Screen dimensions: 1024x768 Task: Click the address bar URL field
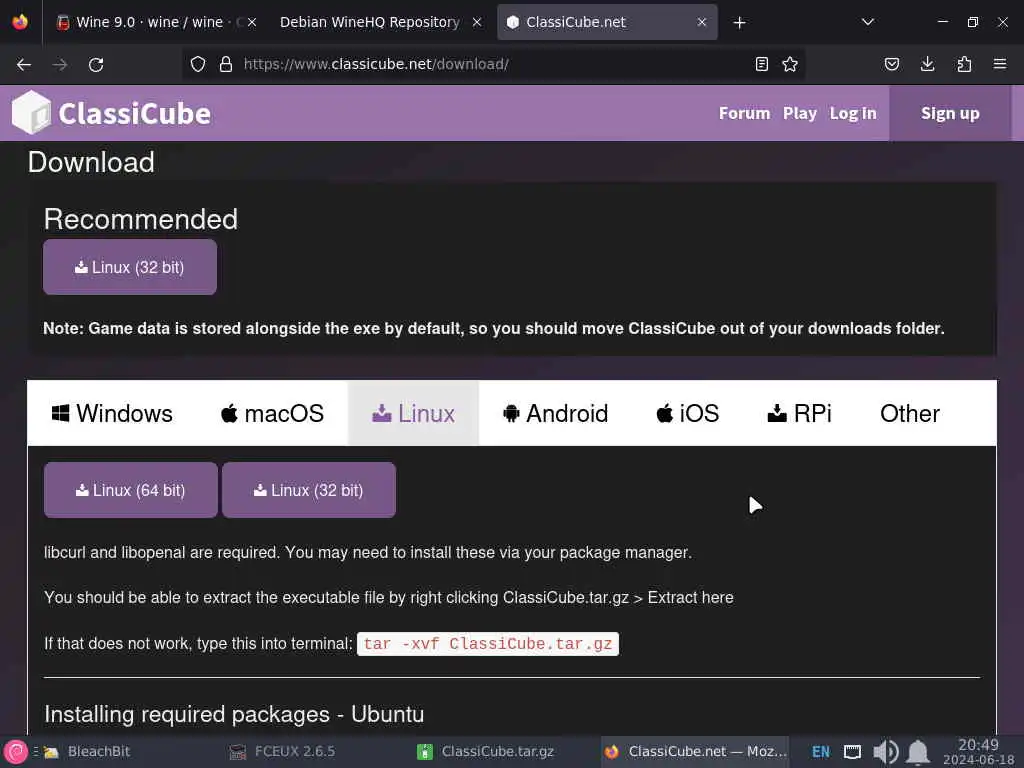point(493,64)
